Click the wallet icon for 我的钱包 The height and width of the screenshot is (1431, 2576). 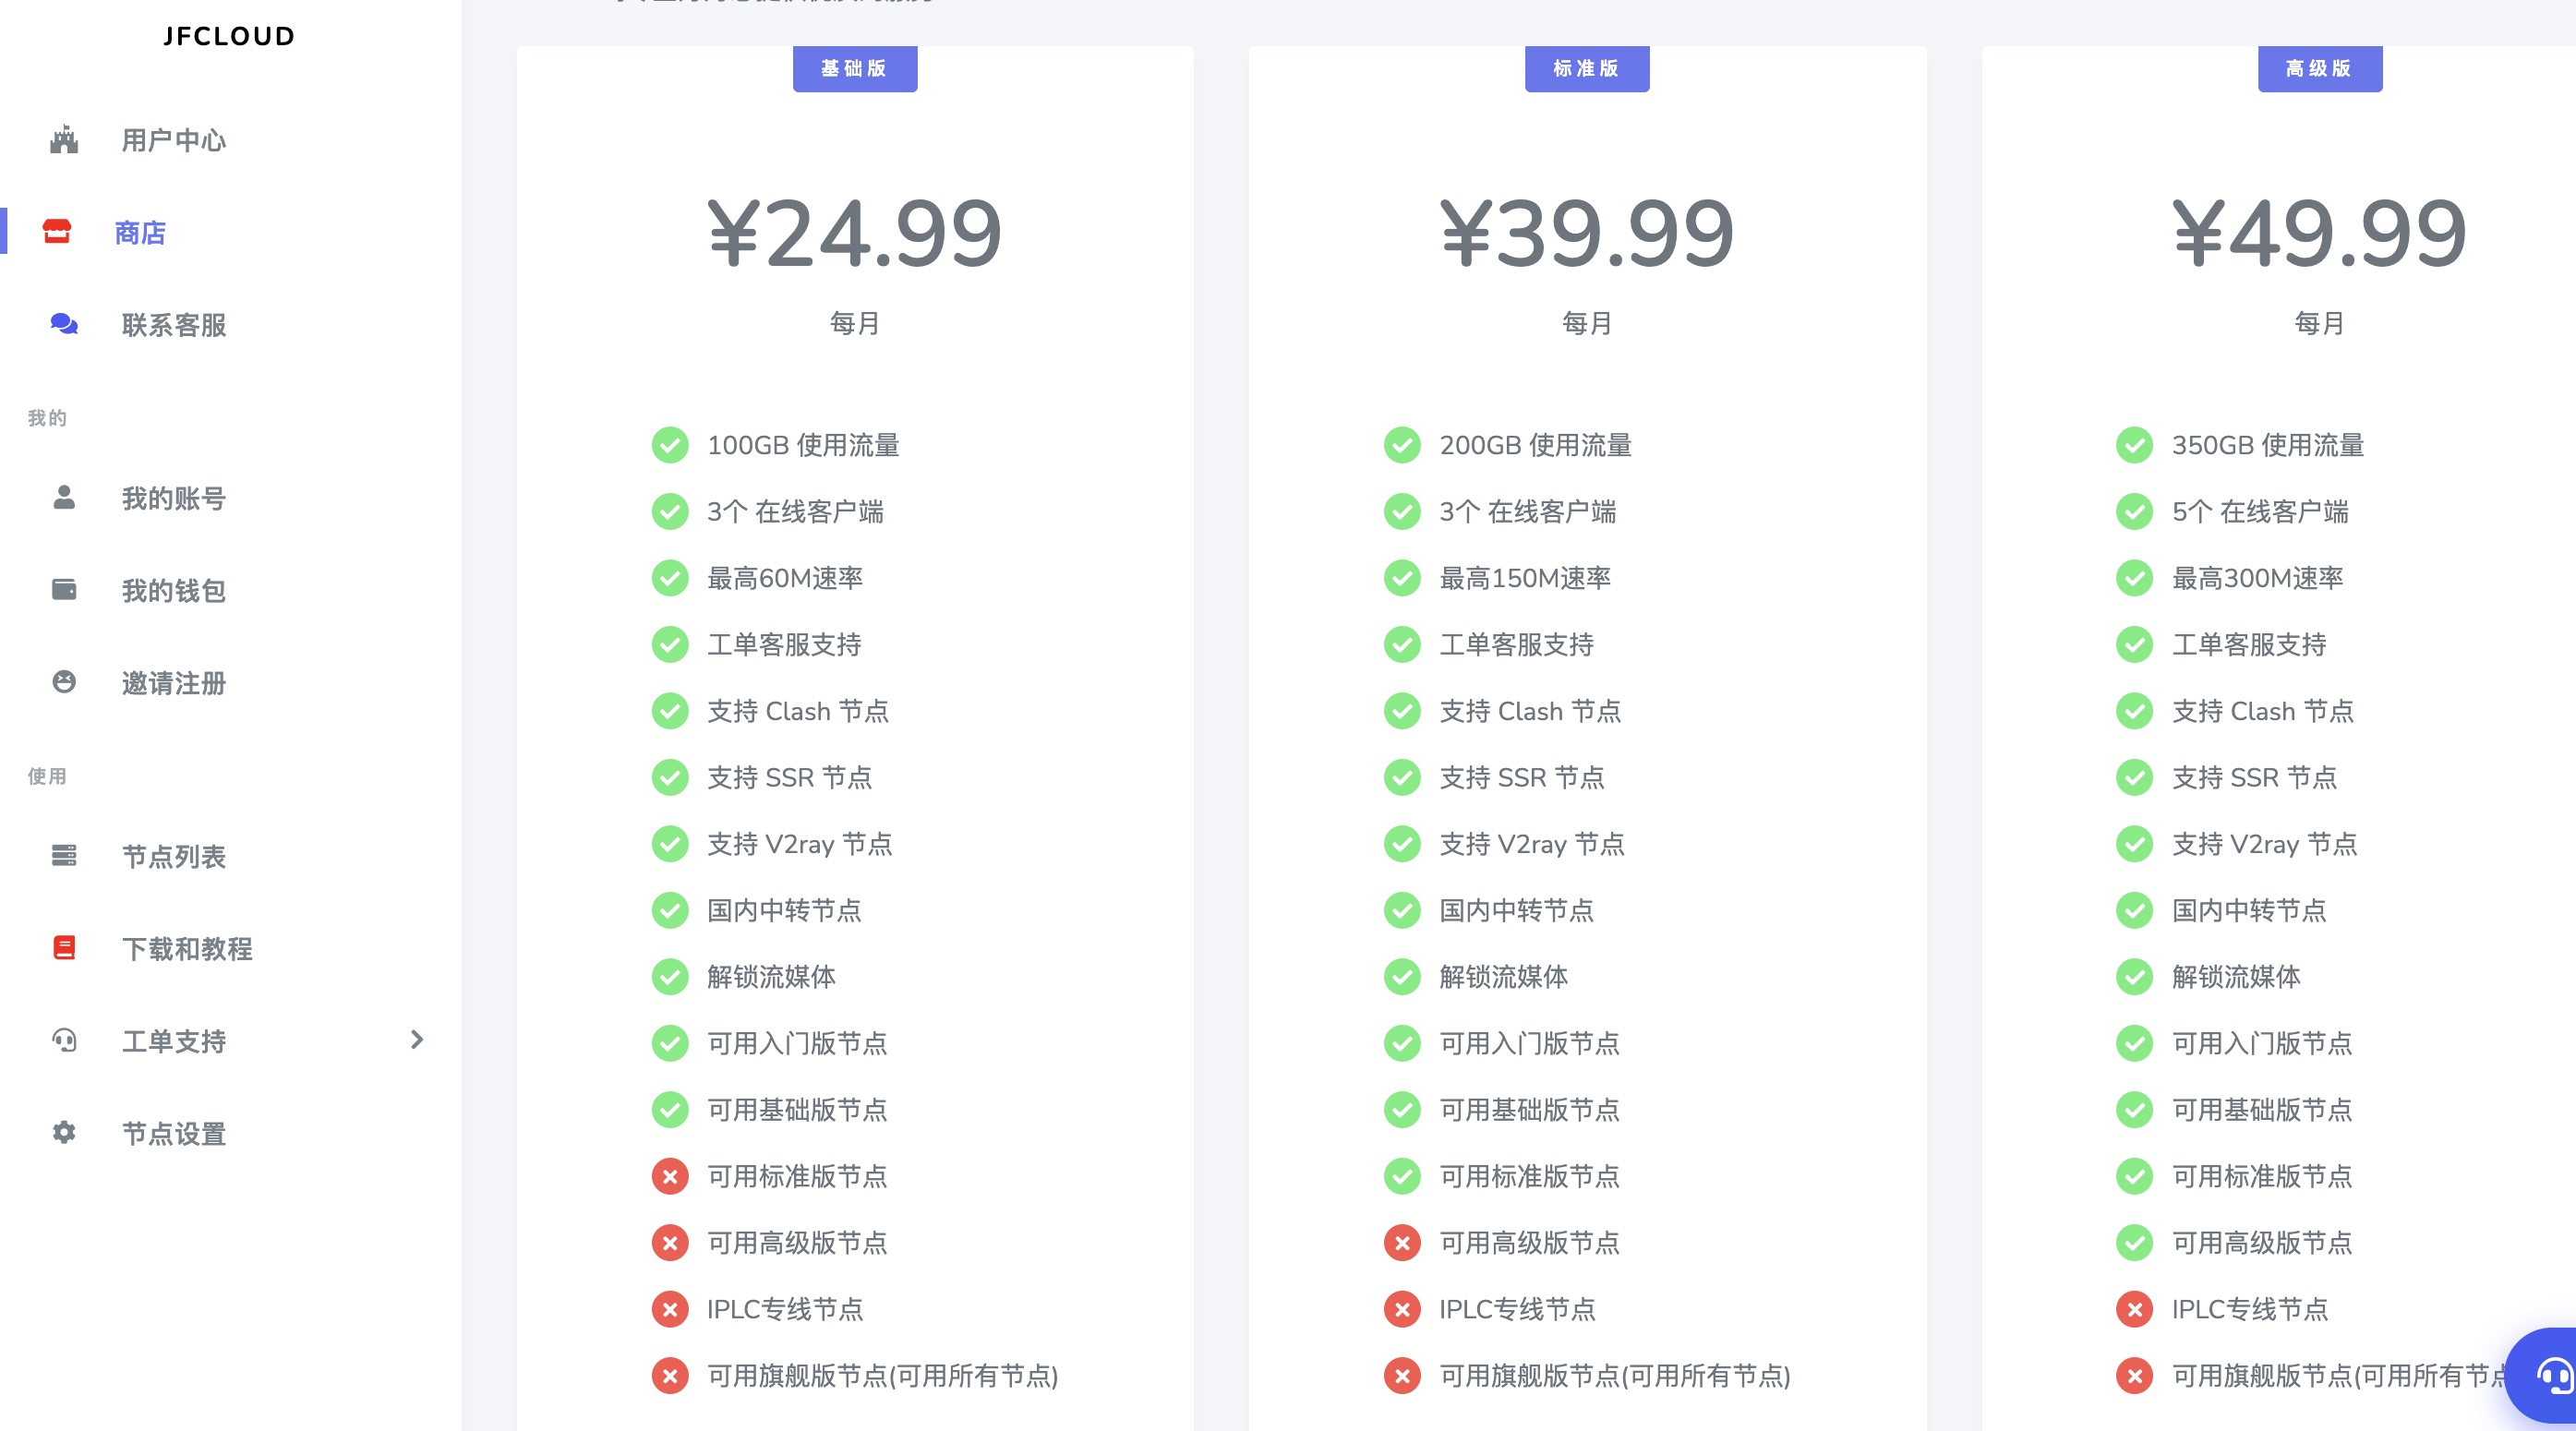[x=64, y=589]
